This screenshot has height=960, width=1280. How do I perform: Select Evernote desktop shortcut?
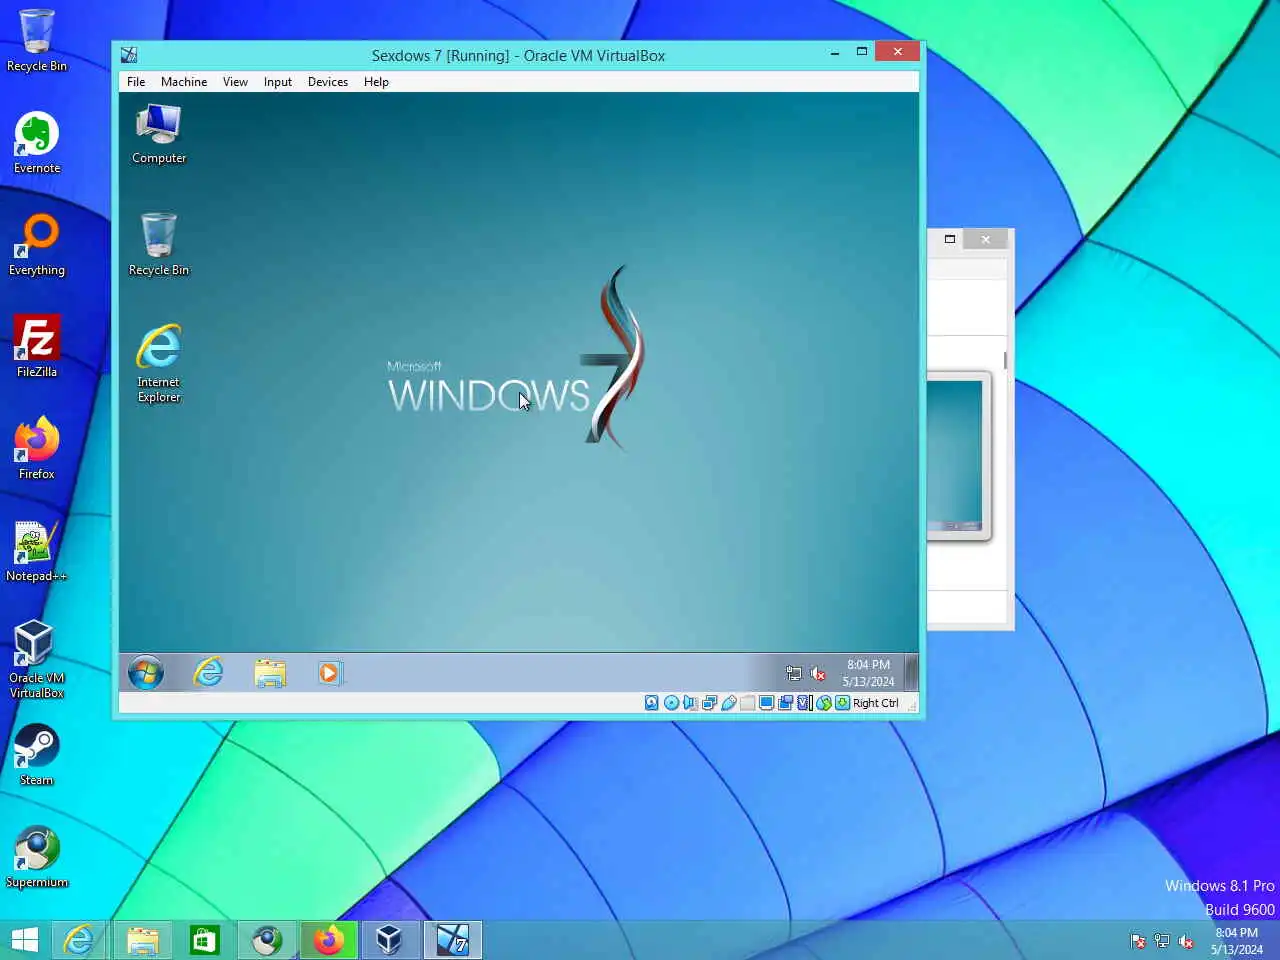37,143
